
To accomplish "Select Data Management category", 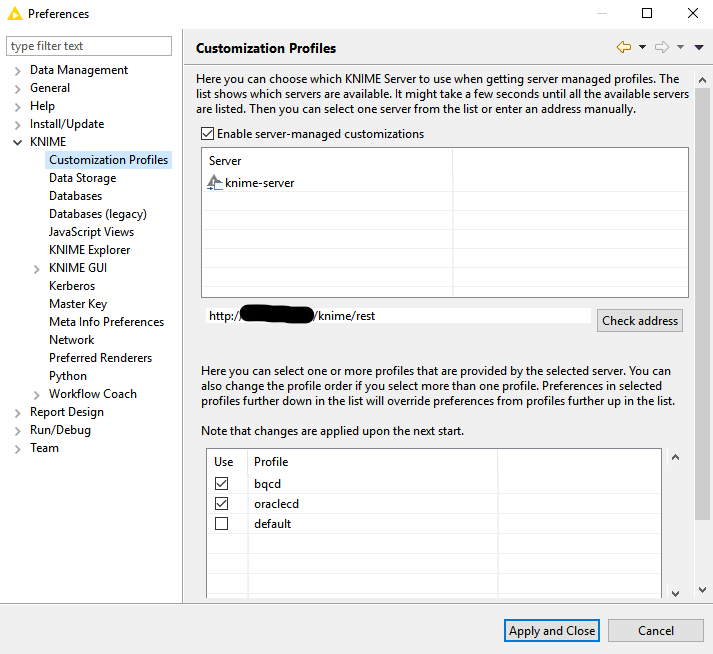I will click(x=79, y=70).
